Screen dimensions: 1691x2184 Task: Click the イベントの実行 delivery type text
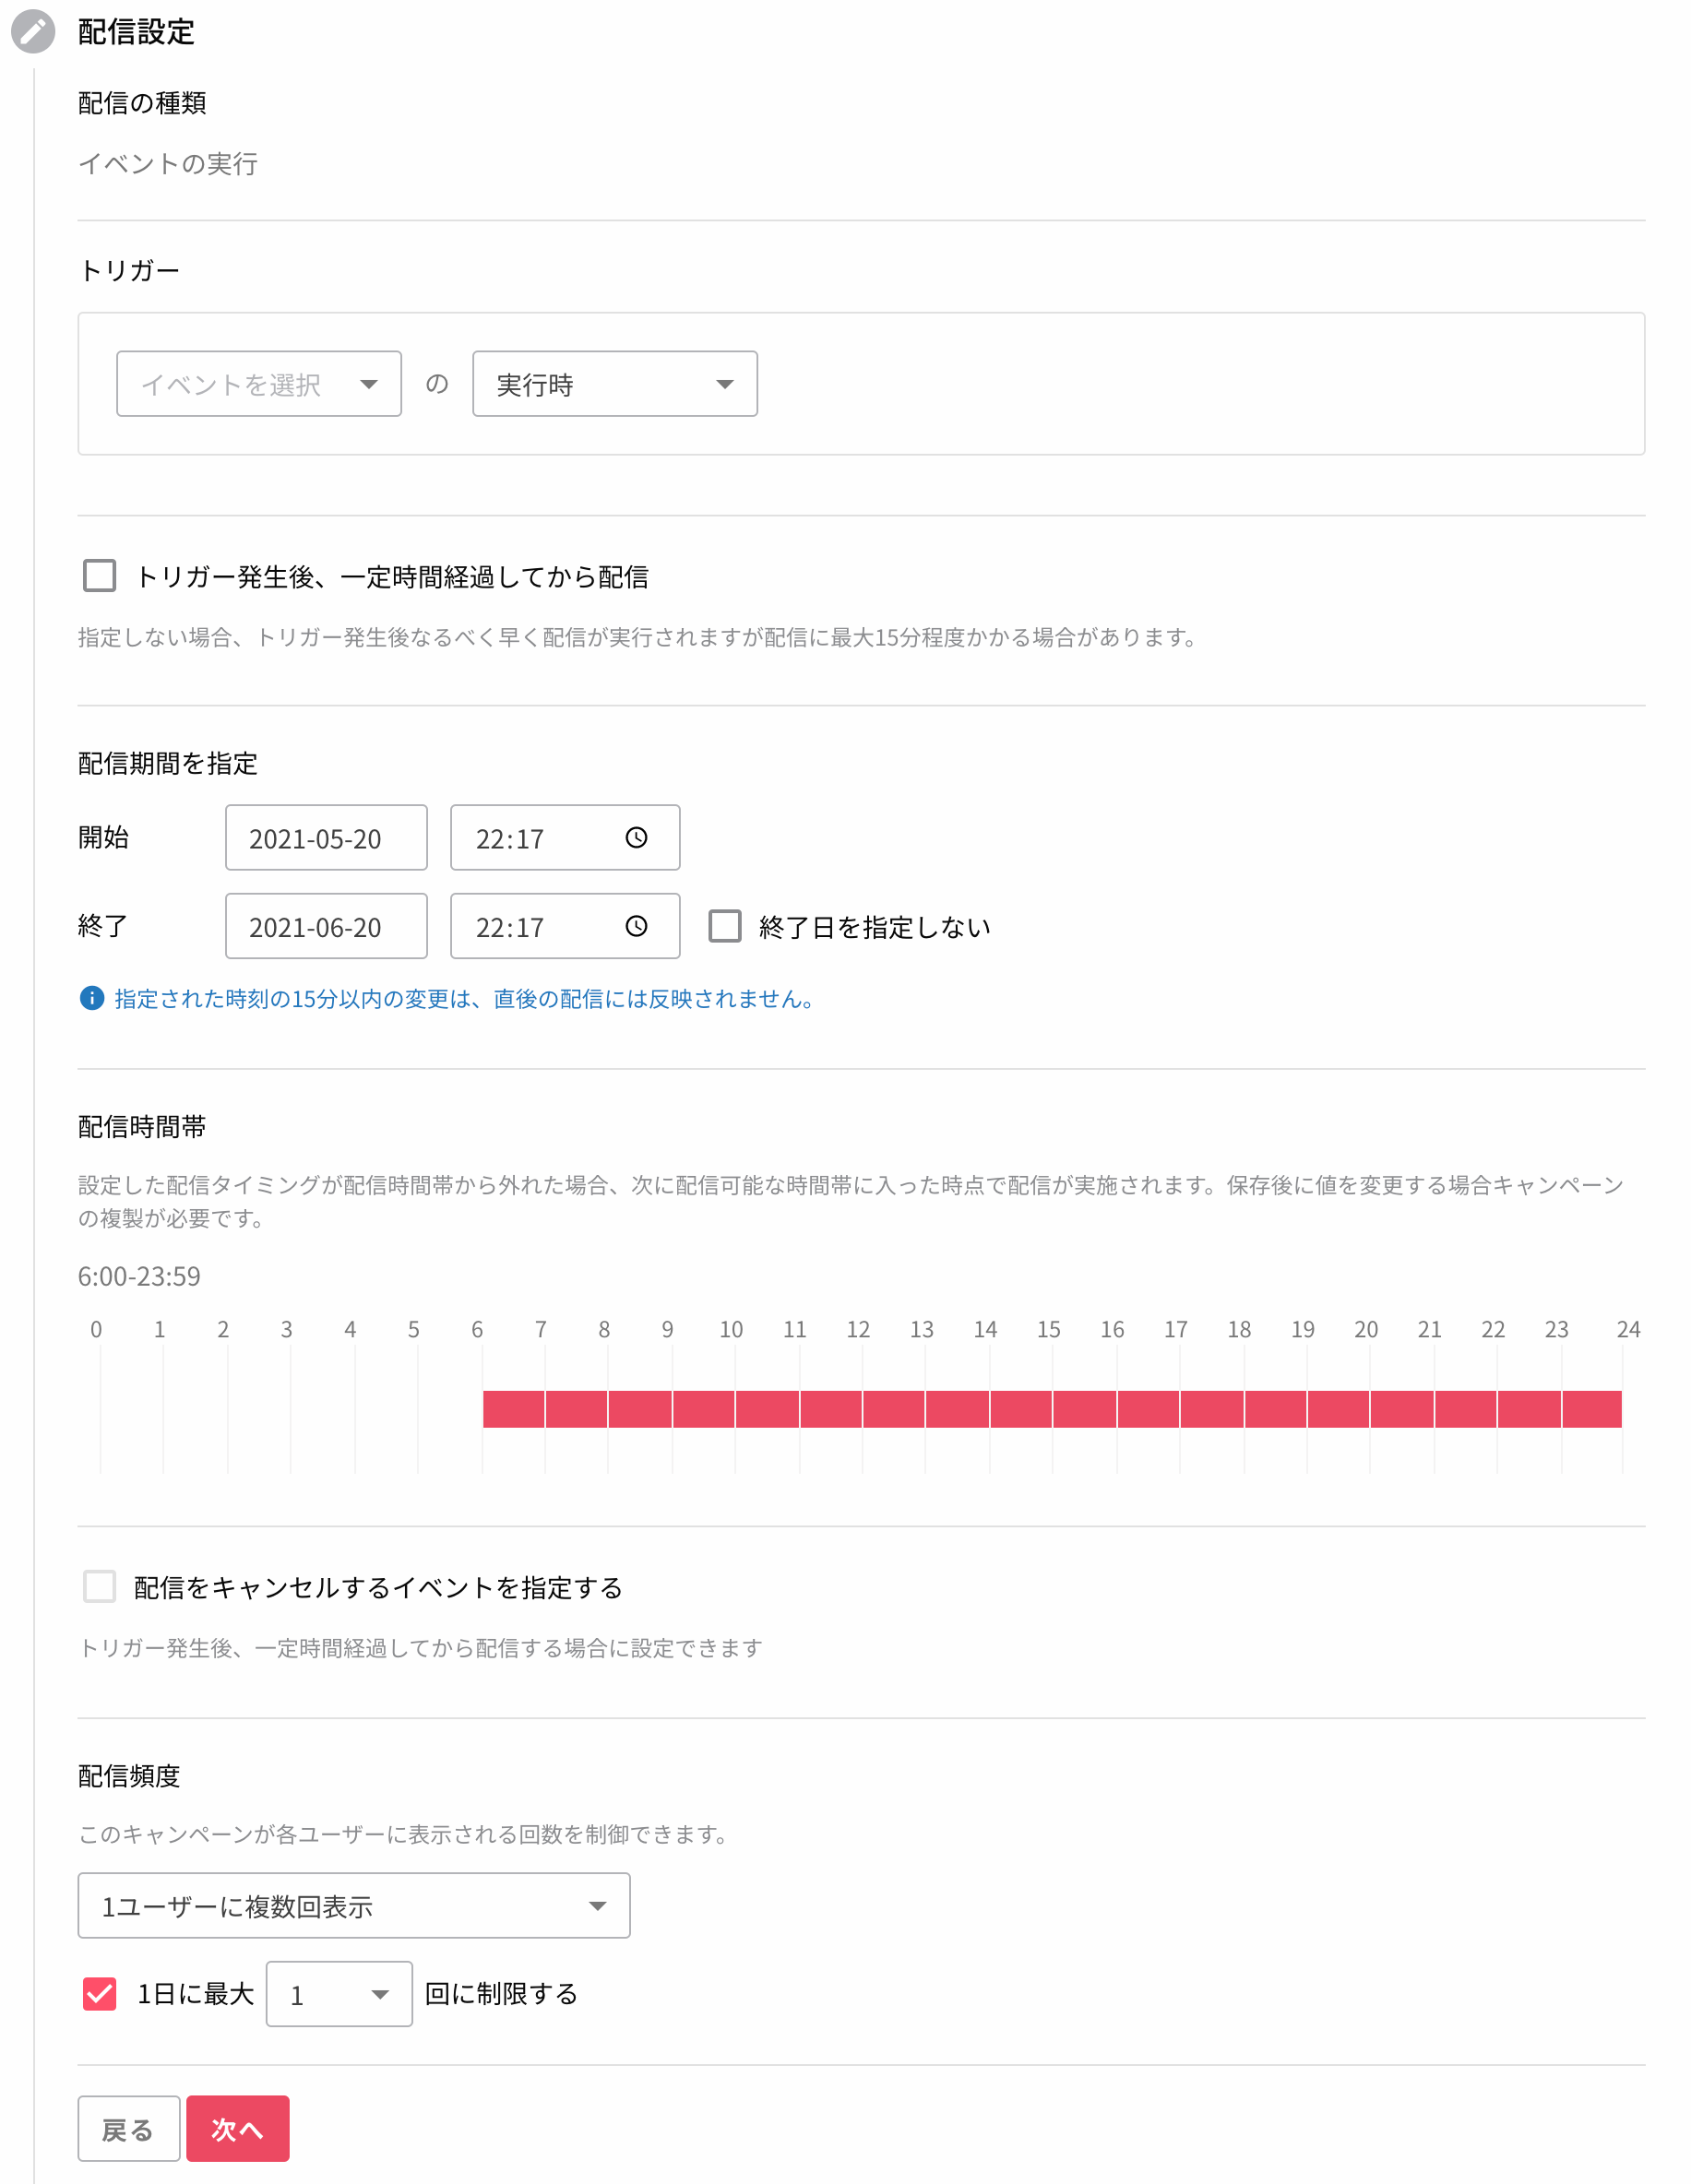[x=168, y=164]
